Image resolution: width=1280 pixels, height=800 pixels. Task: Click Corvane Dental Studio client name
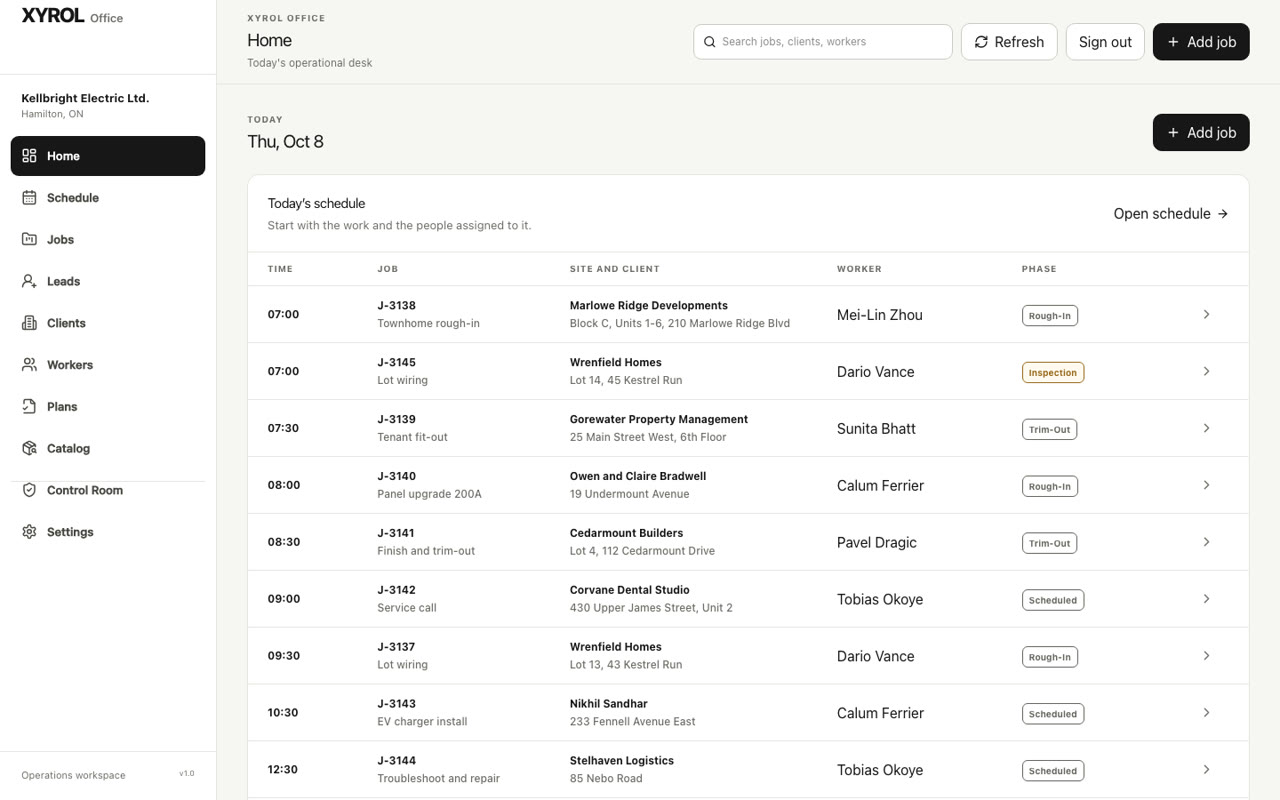[629, 590]
